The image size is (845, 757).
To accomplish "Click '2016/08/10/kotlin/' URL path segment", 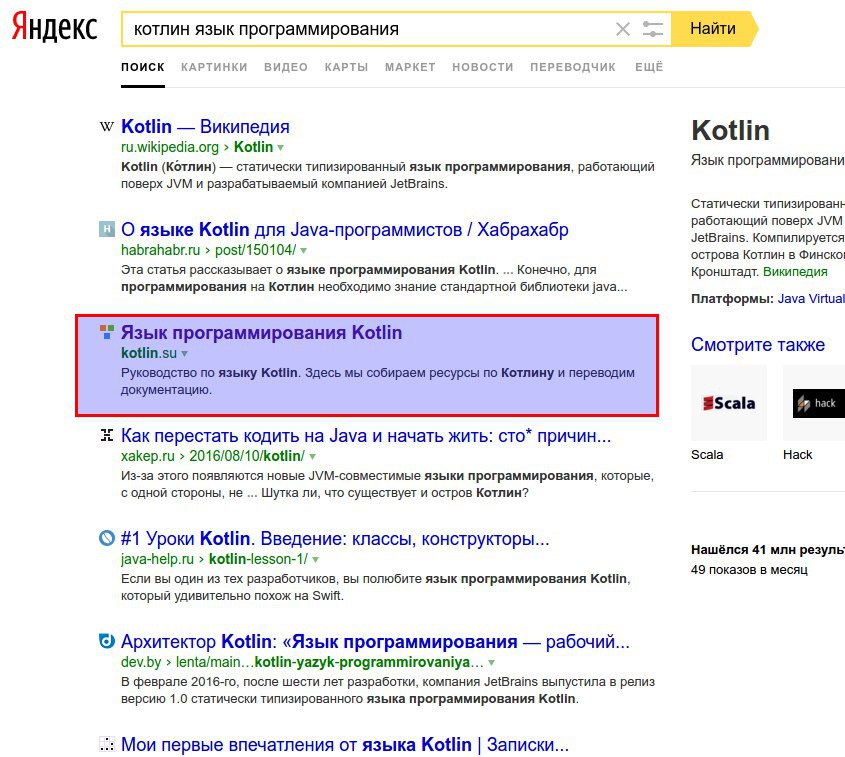I will (247, 456).
